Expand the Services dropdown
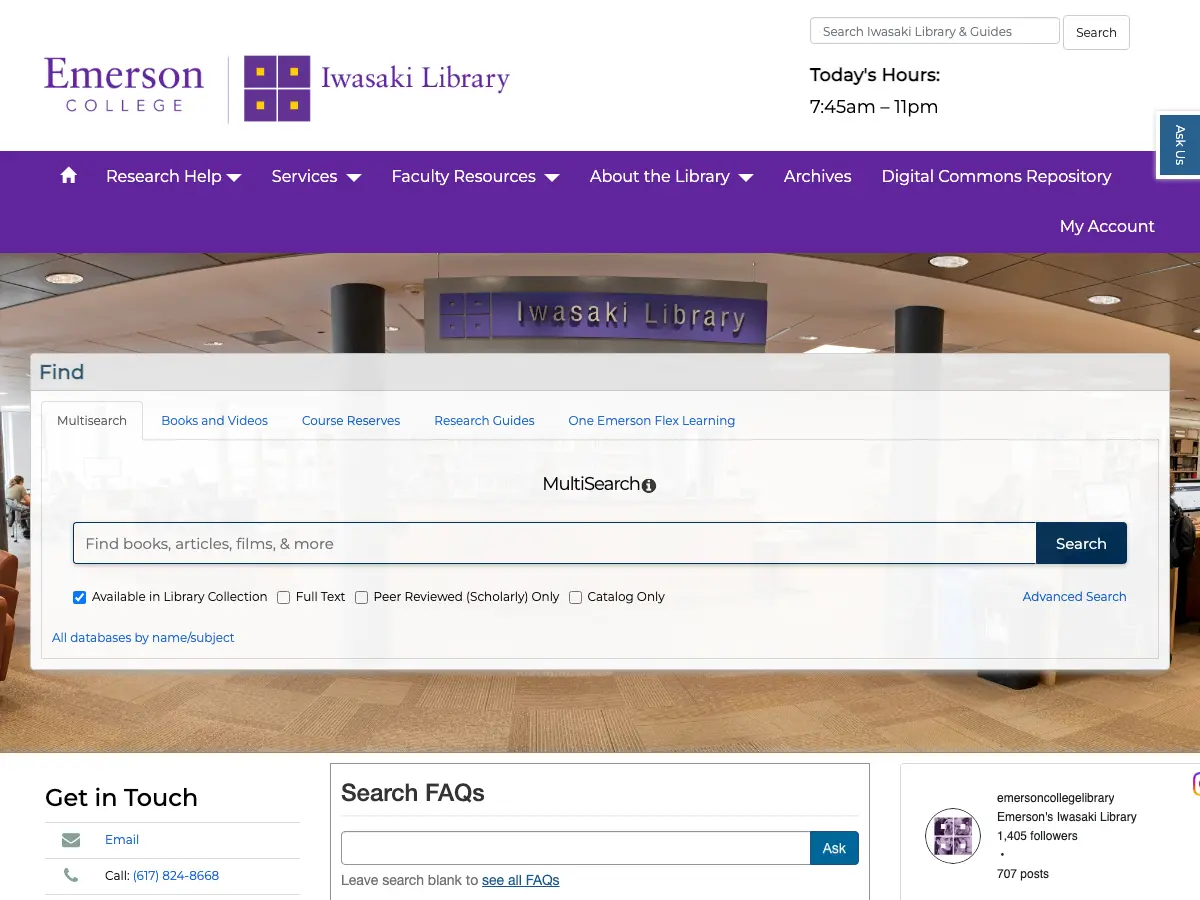Screen dimensions: 1200x900 [x=316, y=176]
